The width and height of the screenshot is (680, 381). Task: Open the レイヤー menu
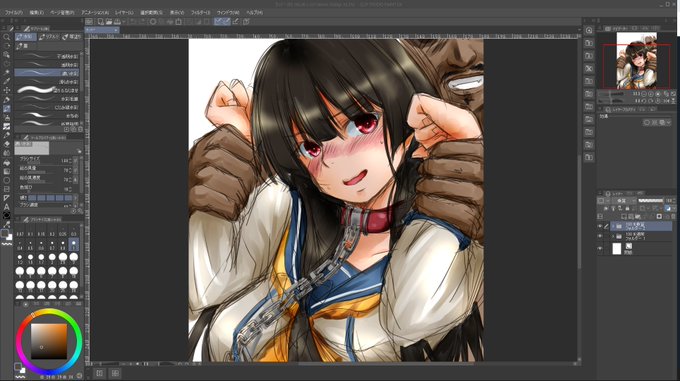(124, 13)
